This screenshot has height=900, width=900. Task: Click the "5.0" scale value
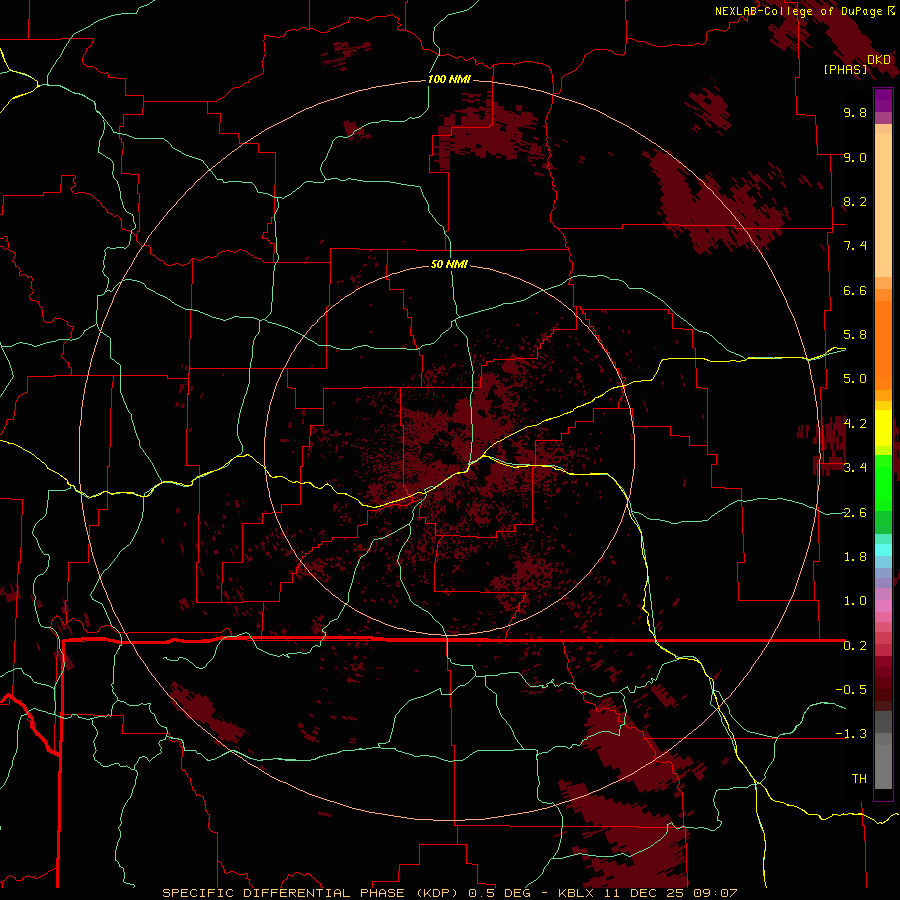(x=855, y=379)
